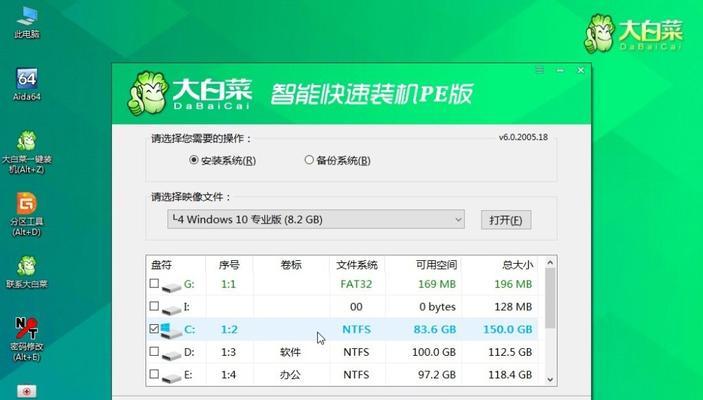Click the 办公 volume label cell
Viewport: 703px width, 400px height.
(290, 375)
